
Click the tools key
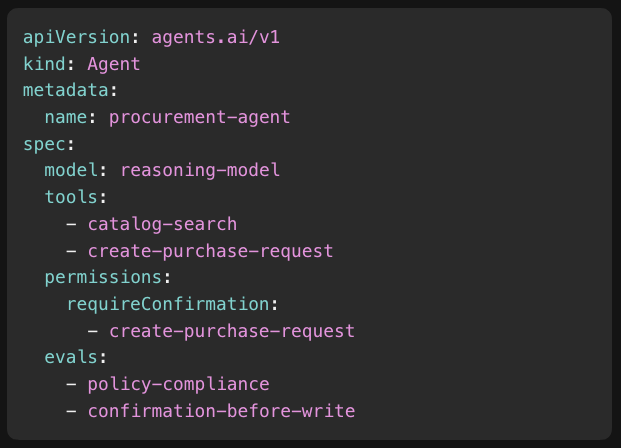[71, 197]
